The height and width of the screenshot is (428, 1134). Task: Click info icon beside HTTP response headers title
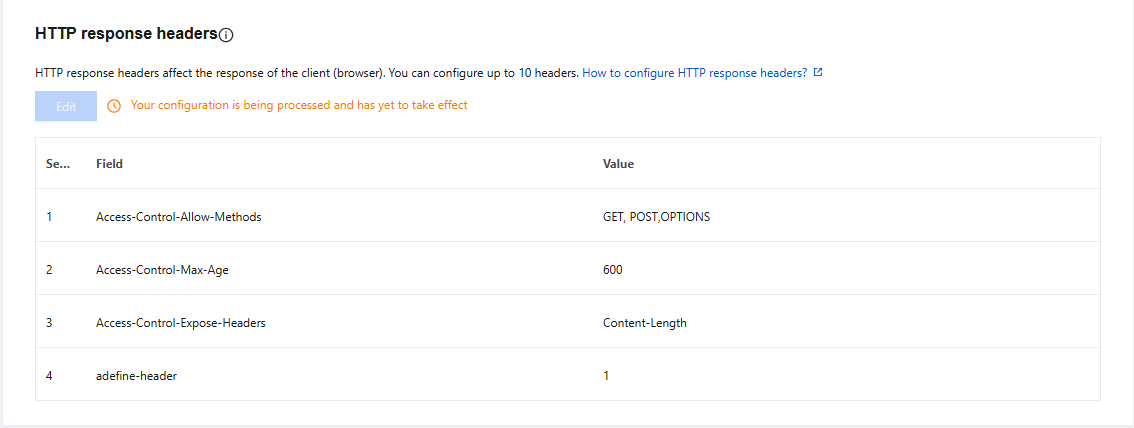coord(226,35)
